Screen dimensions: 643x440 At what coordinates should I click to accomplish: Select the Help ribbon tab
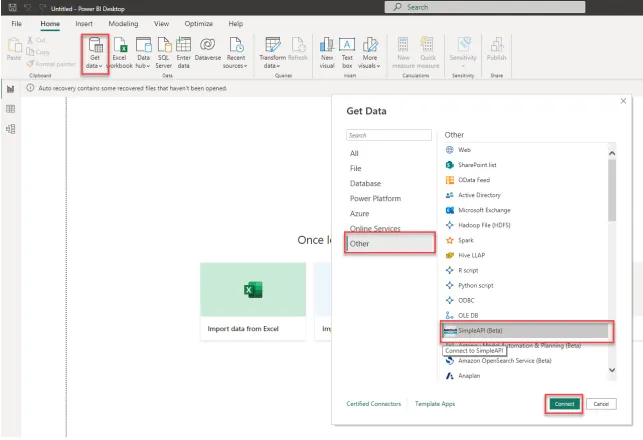point(236,24)
